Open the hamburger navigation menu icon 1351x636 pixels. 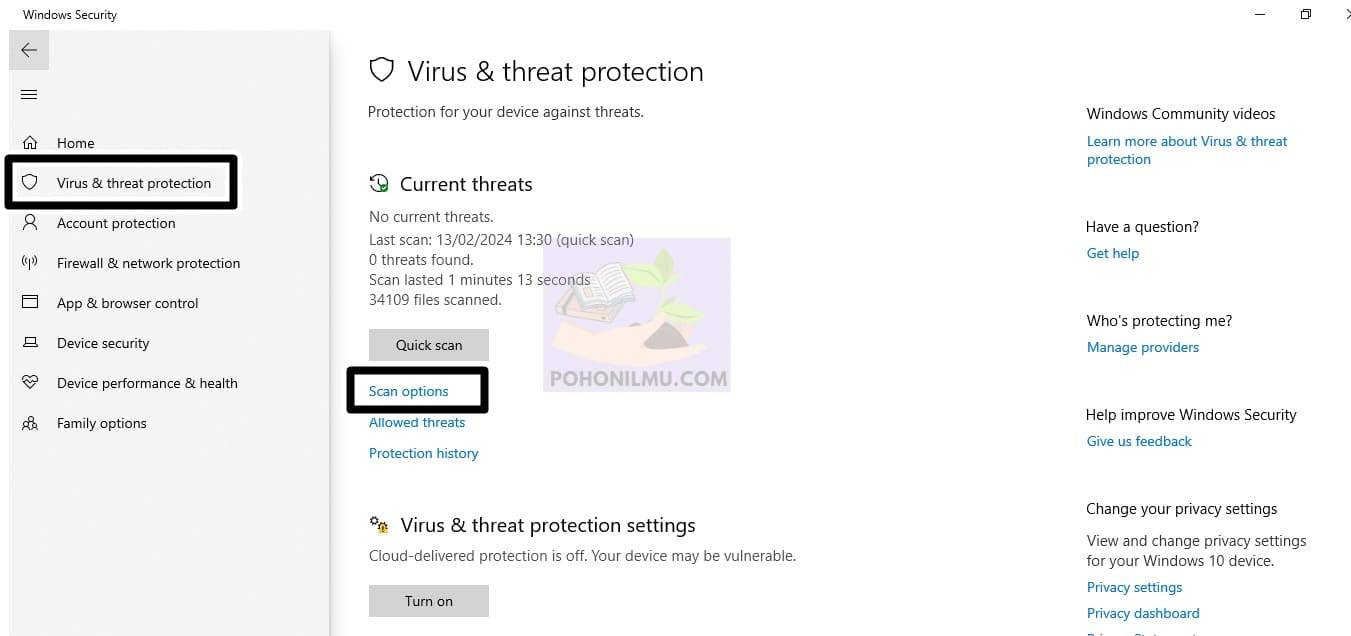29,95
